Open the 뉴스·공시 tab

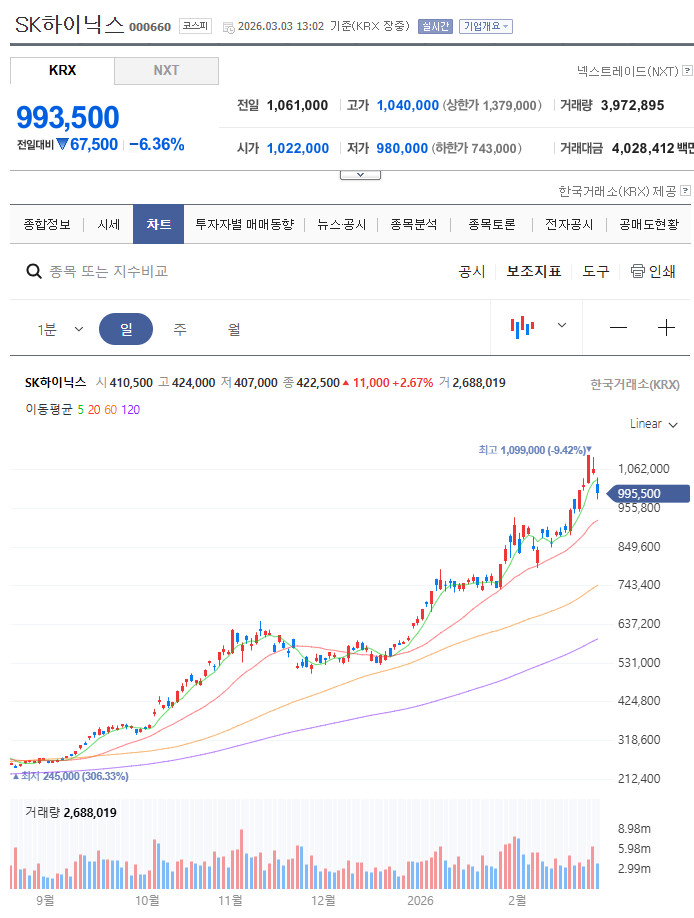click(x=341, y=224)
